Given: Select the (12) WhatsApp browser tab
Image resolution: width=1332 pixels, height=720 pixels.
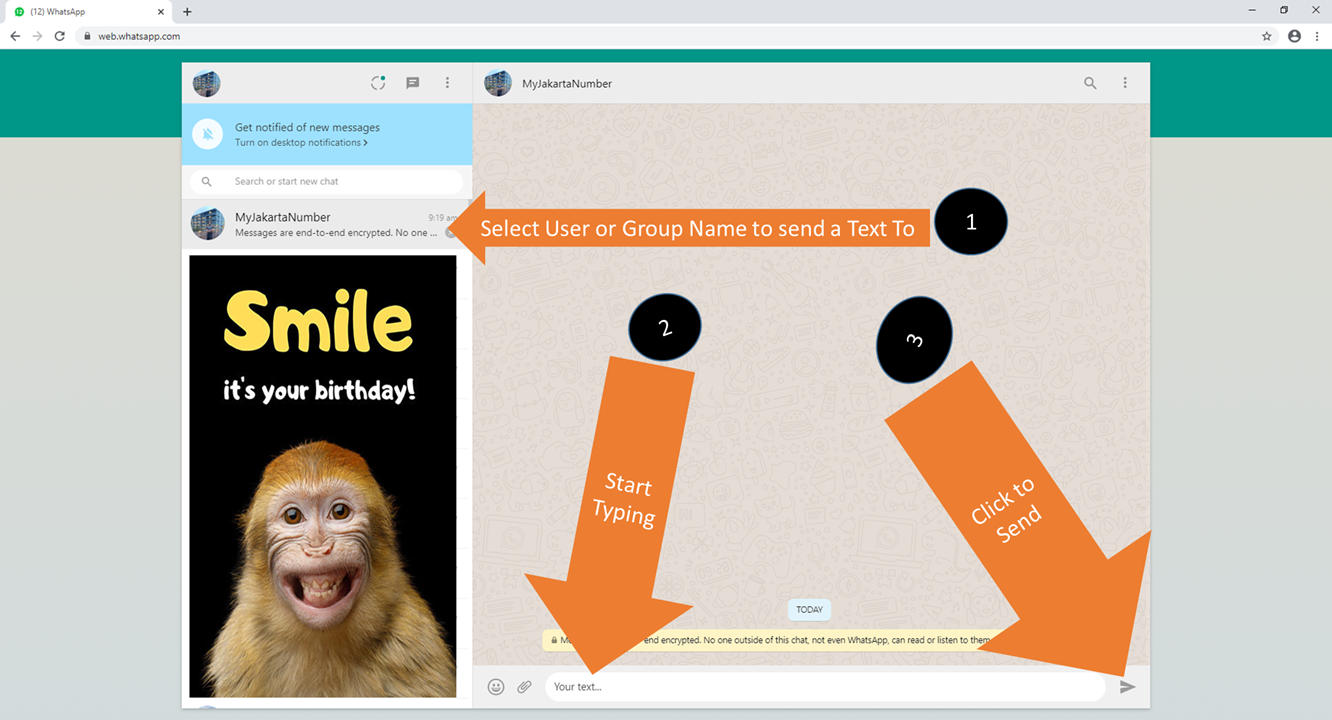Looking at the screenshot, I should [x=88, y=12].
